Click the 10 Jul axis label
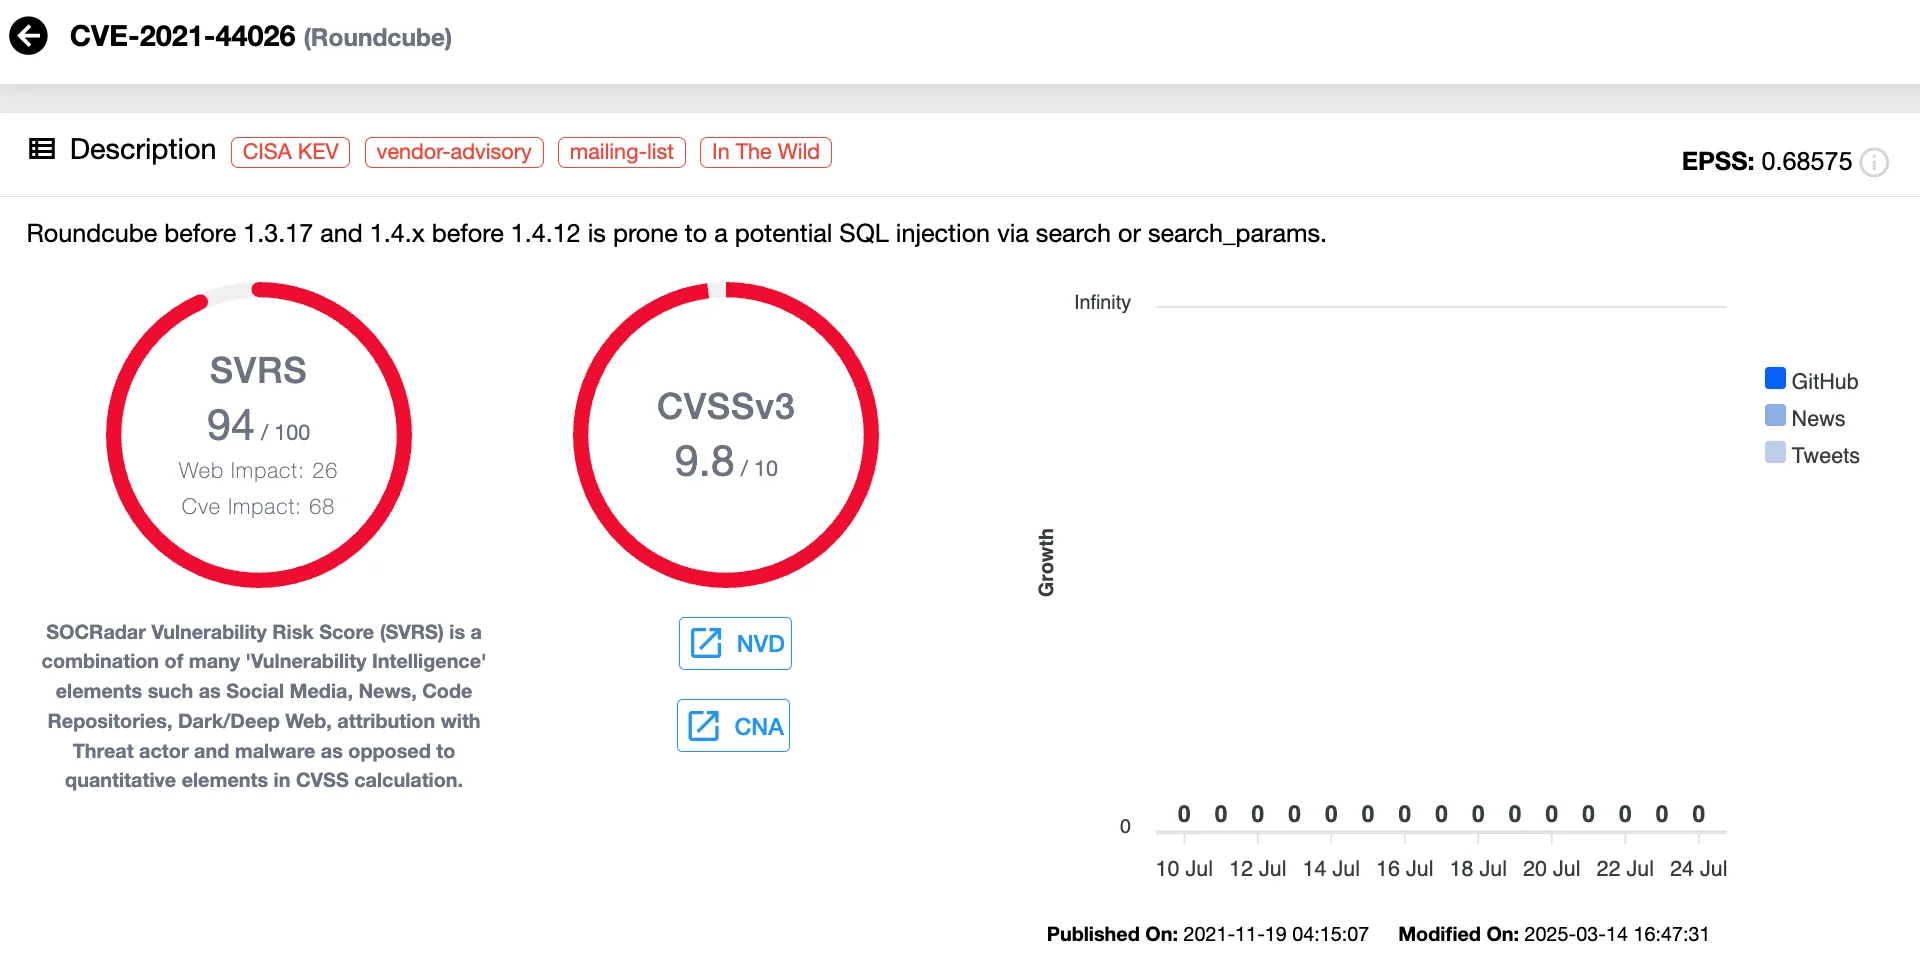The image size is (1920, 958). pos(1184,868)
